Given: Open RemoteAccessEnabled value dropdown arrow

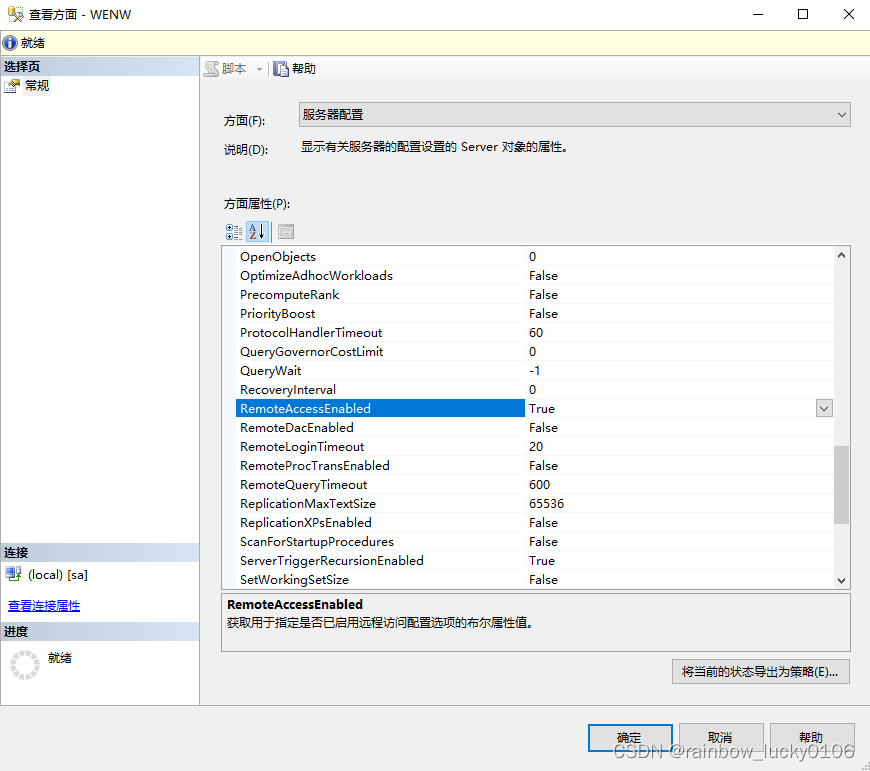Looking at the screenshot, I should click(x=824, y=409).
